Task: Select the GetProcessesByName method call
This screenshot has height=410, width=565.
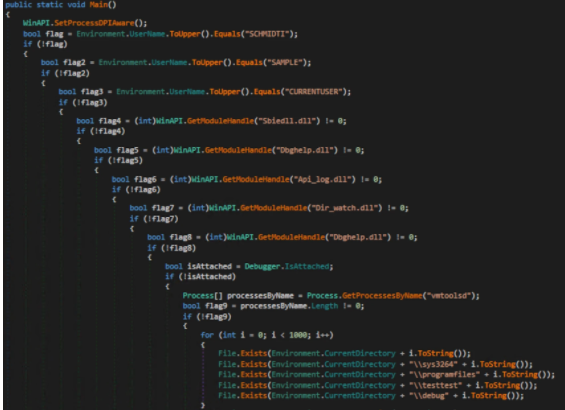Action: coord(382,296)
